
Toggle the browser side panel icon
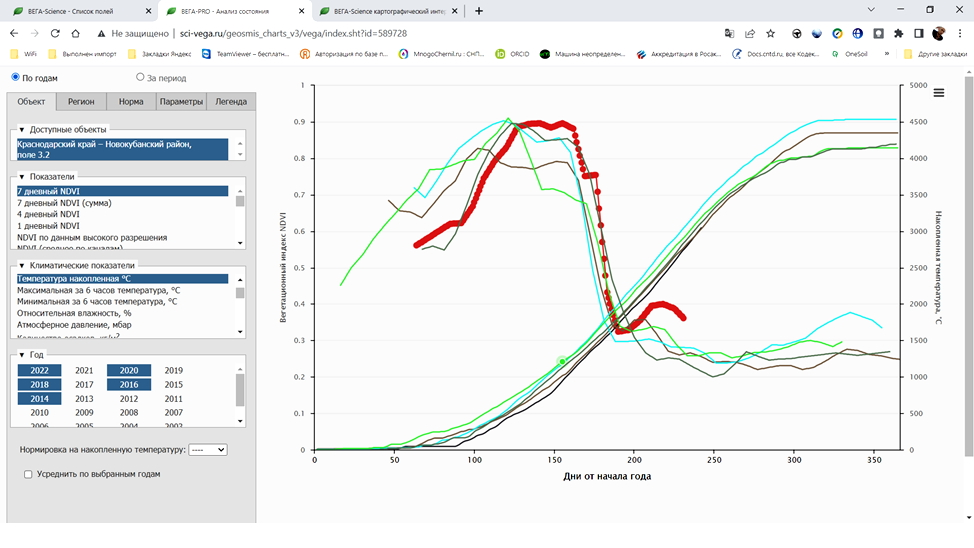tap(919, 34)
